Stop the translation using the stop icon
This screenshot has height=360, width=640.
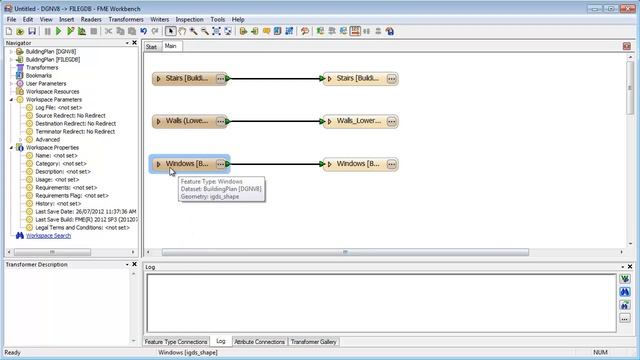(x=93, y=31)
